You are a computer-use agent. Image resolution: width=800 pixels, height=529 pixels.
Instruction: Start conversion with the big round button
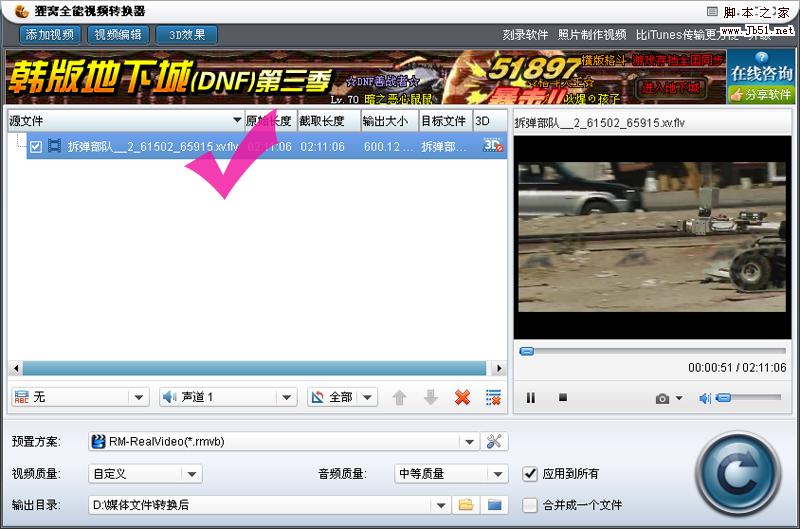point(738,474)
